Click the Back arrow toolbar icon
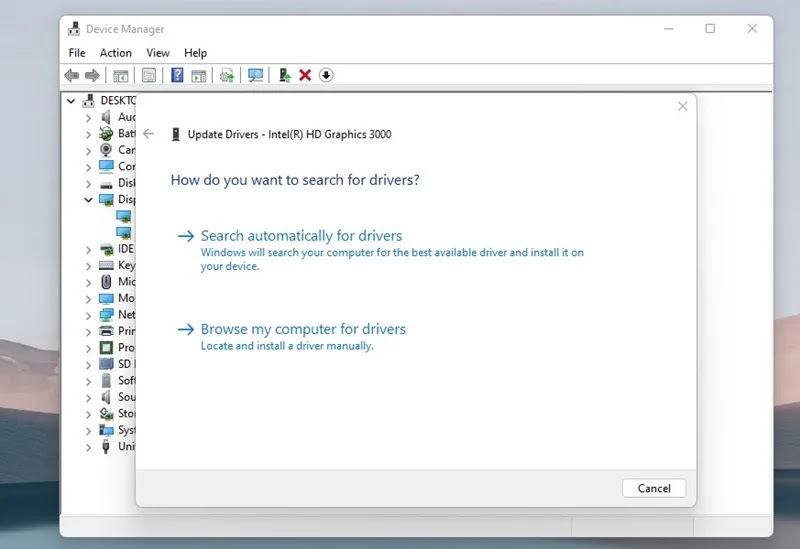Viewport: 800px width, 549px height. [71, 76]
